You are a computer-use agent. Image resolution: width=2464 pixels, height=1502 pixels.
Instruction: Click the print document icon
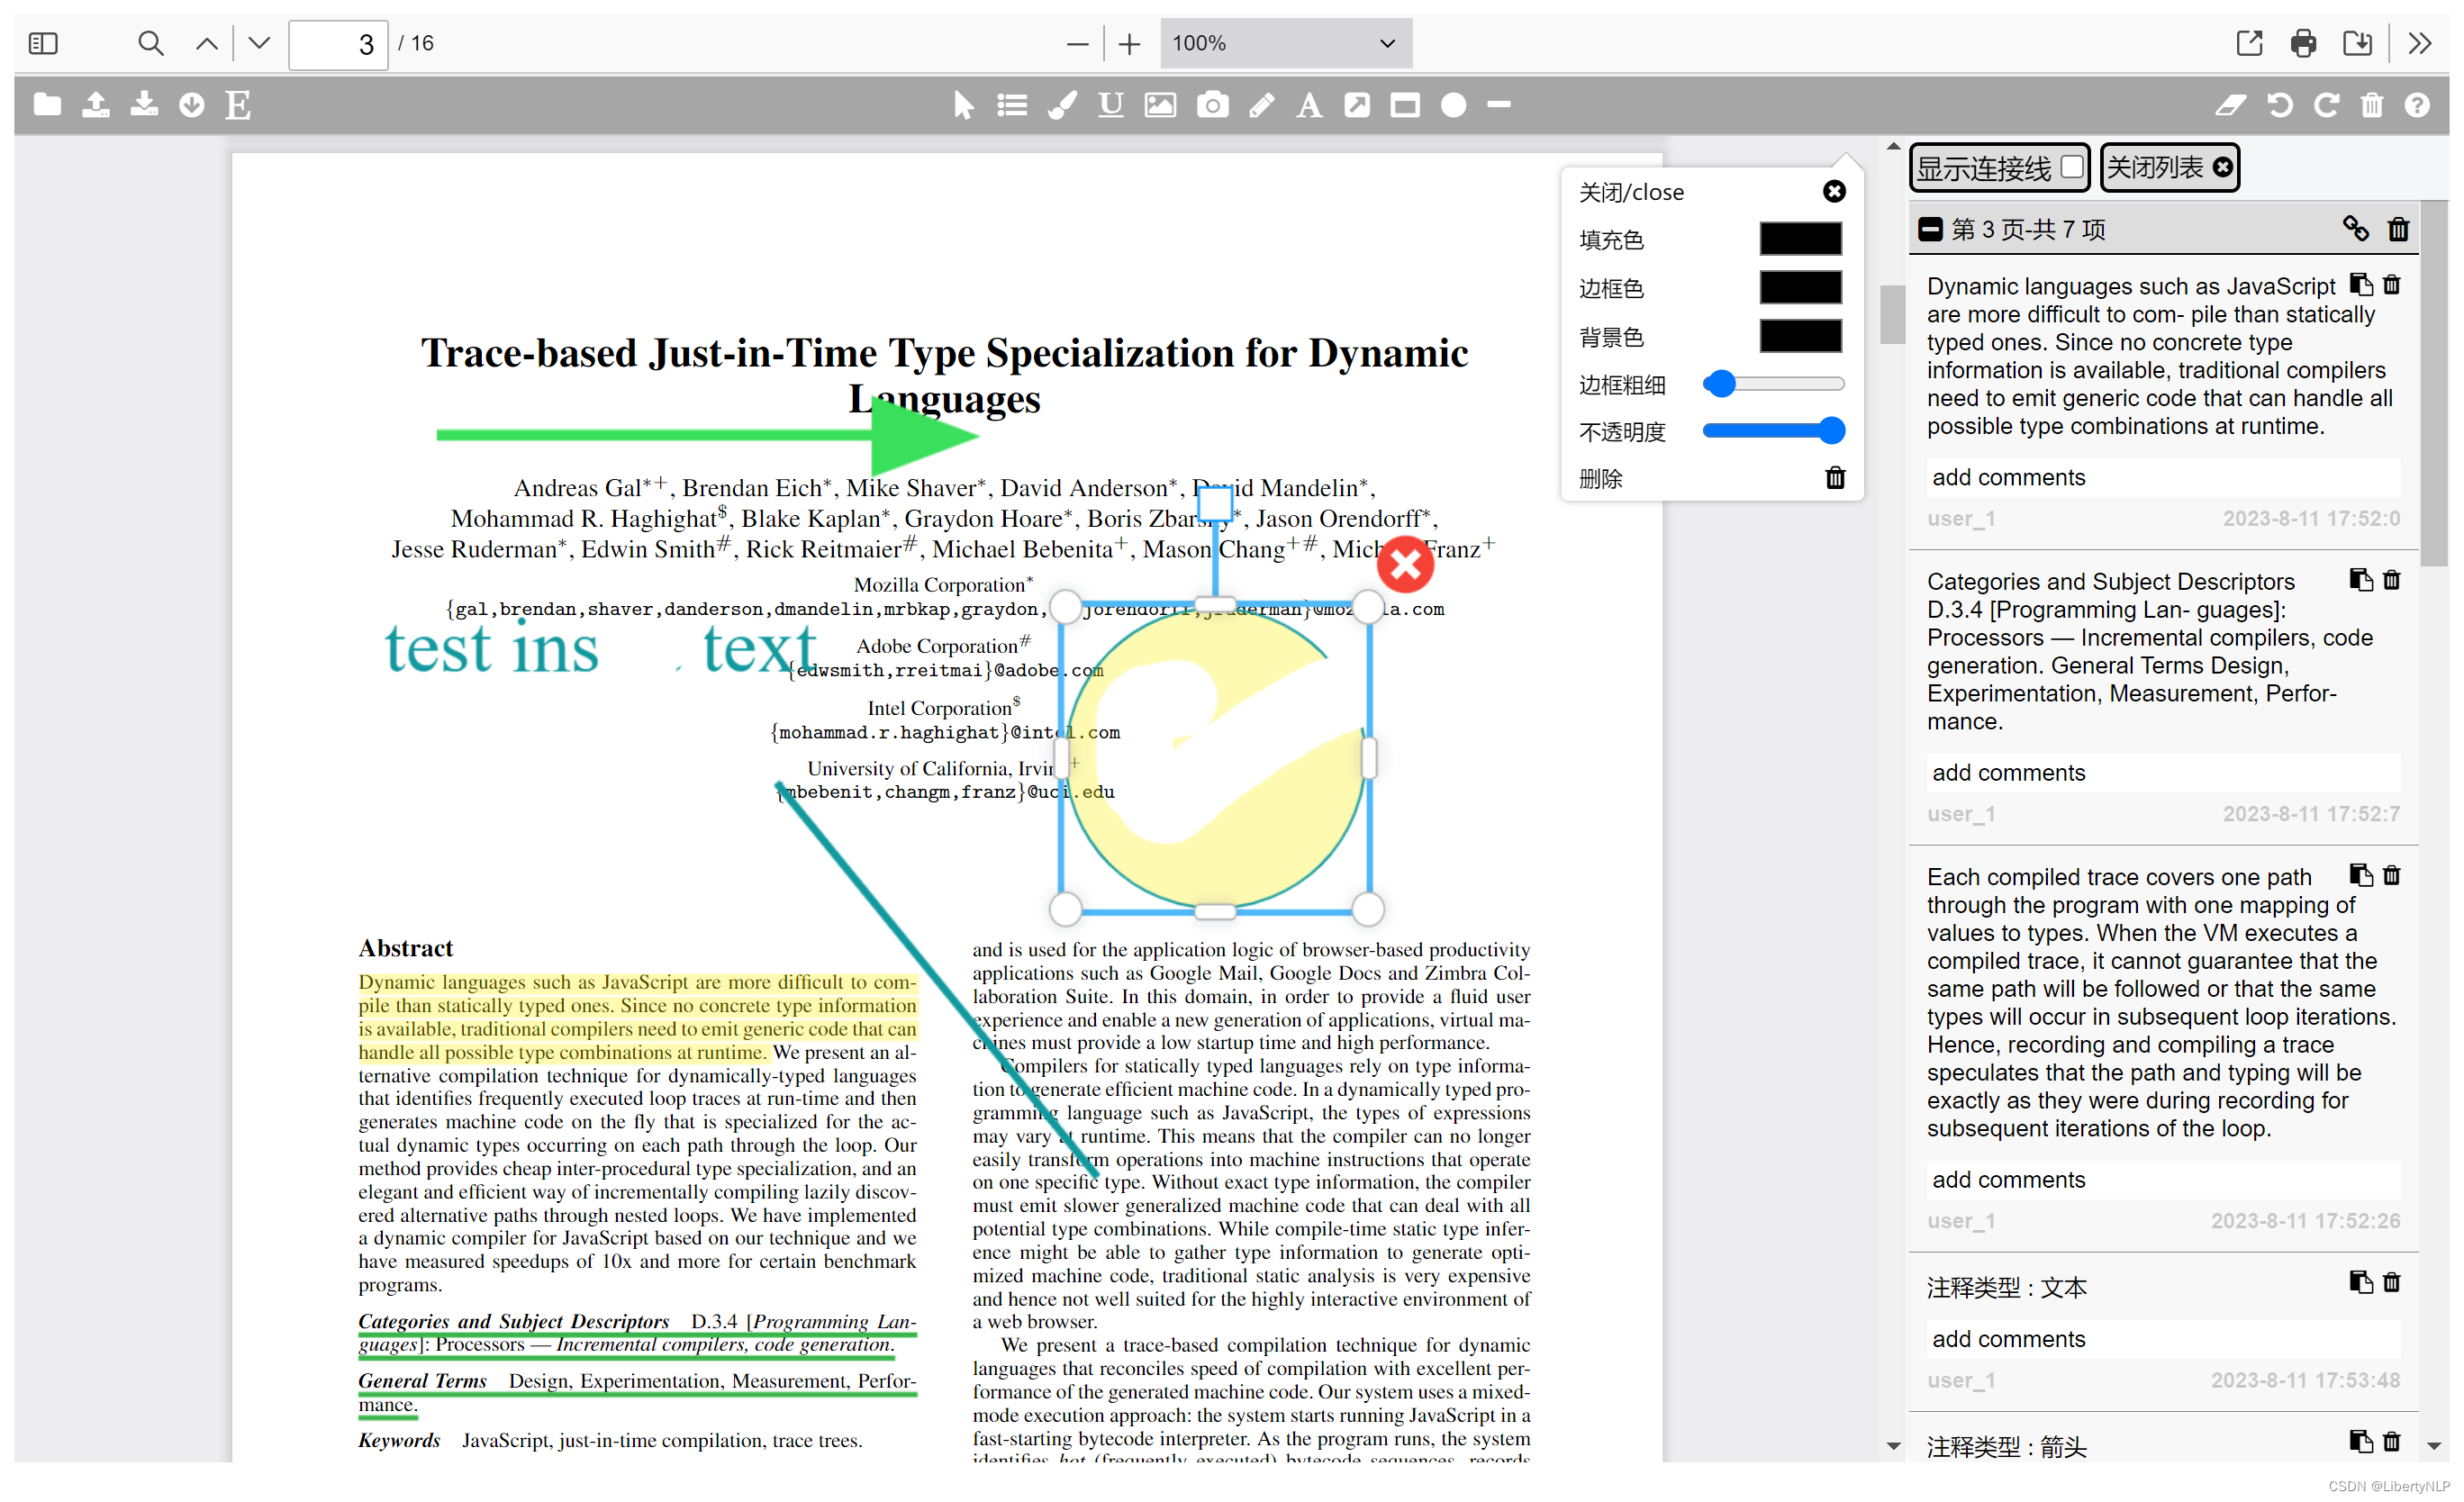tap(2303, 43)
